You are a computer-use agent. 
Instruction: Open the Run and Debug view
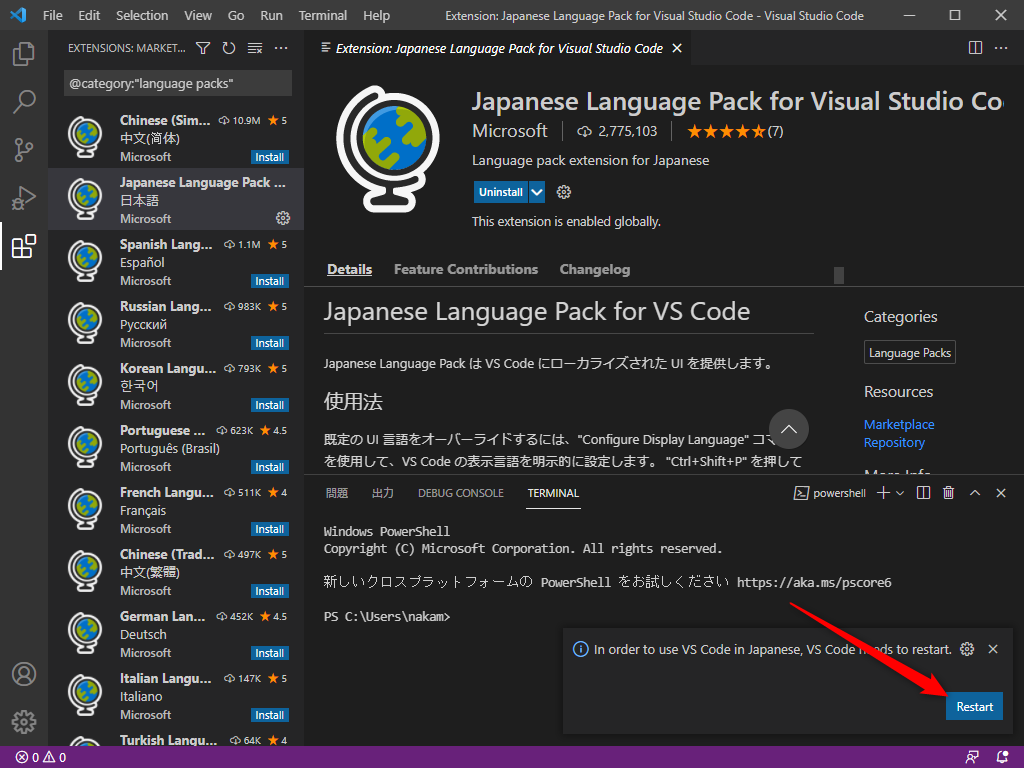point(24,198)
